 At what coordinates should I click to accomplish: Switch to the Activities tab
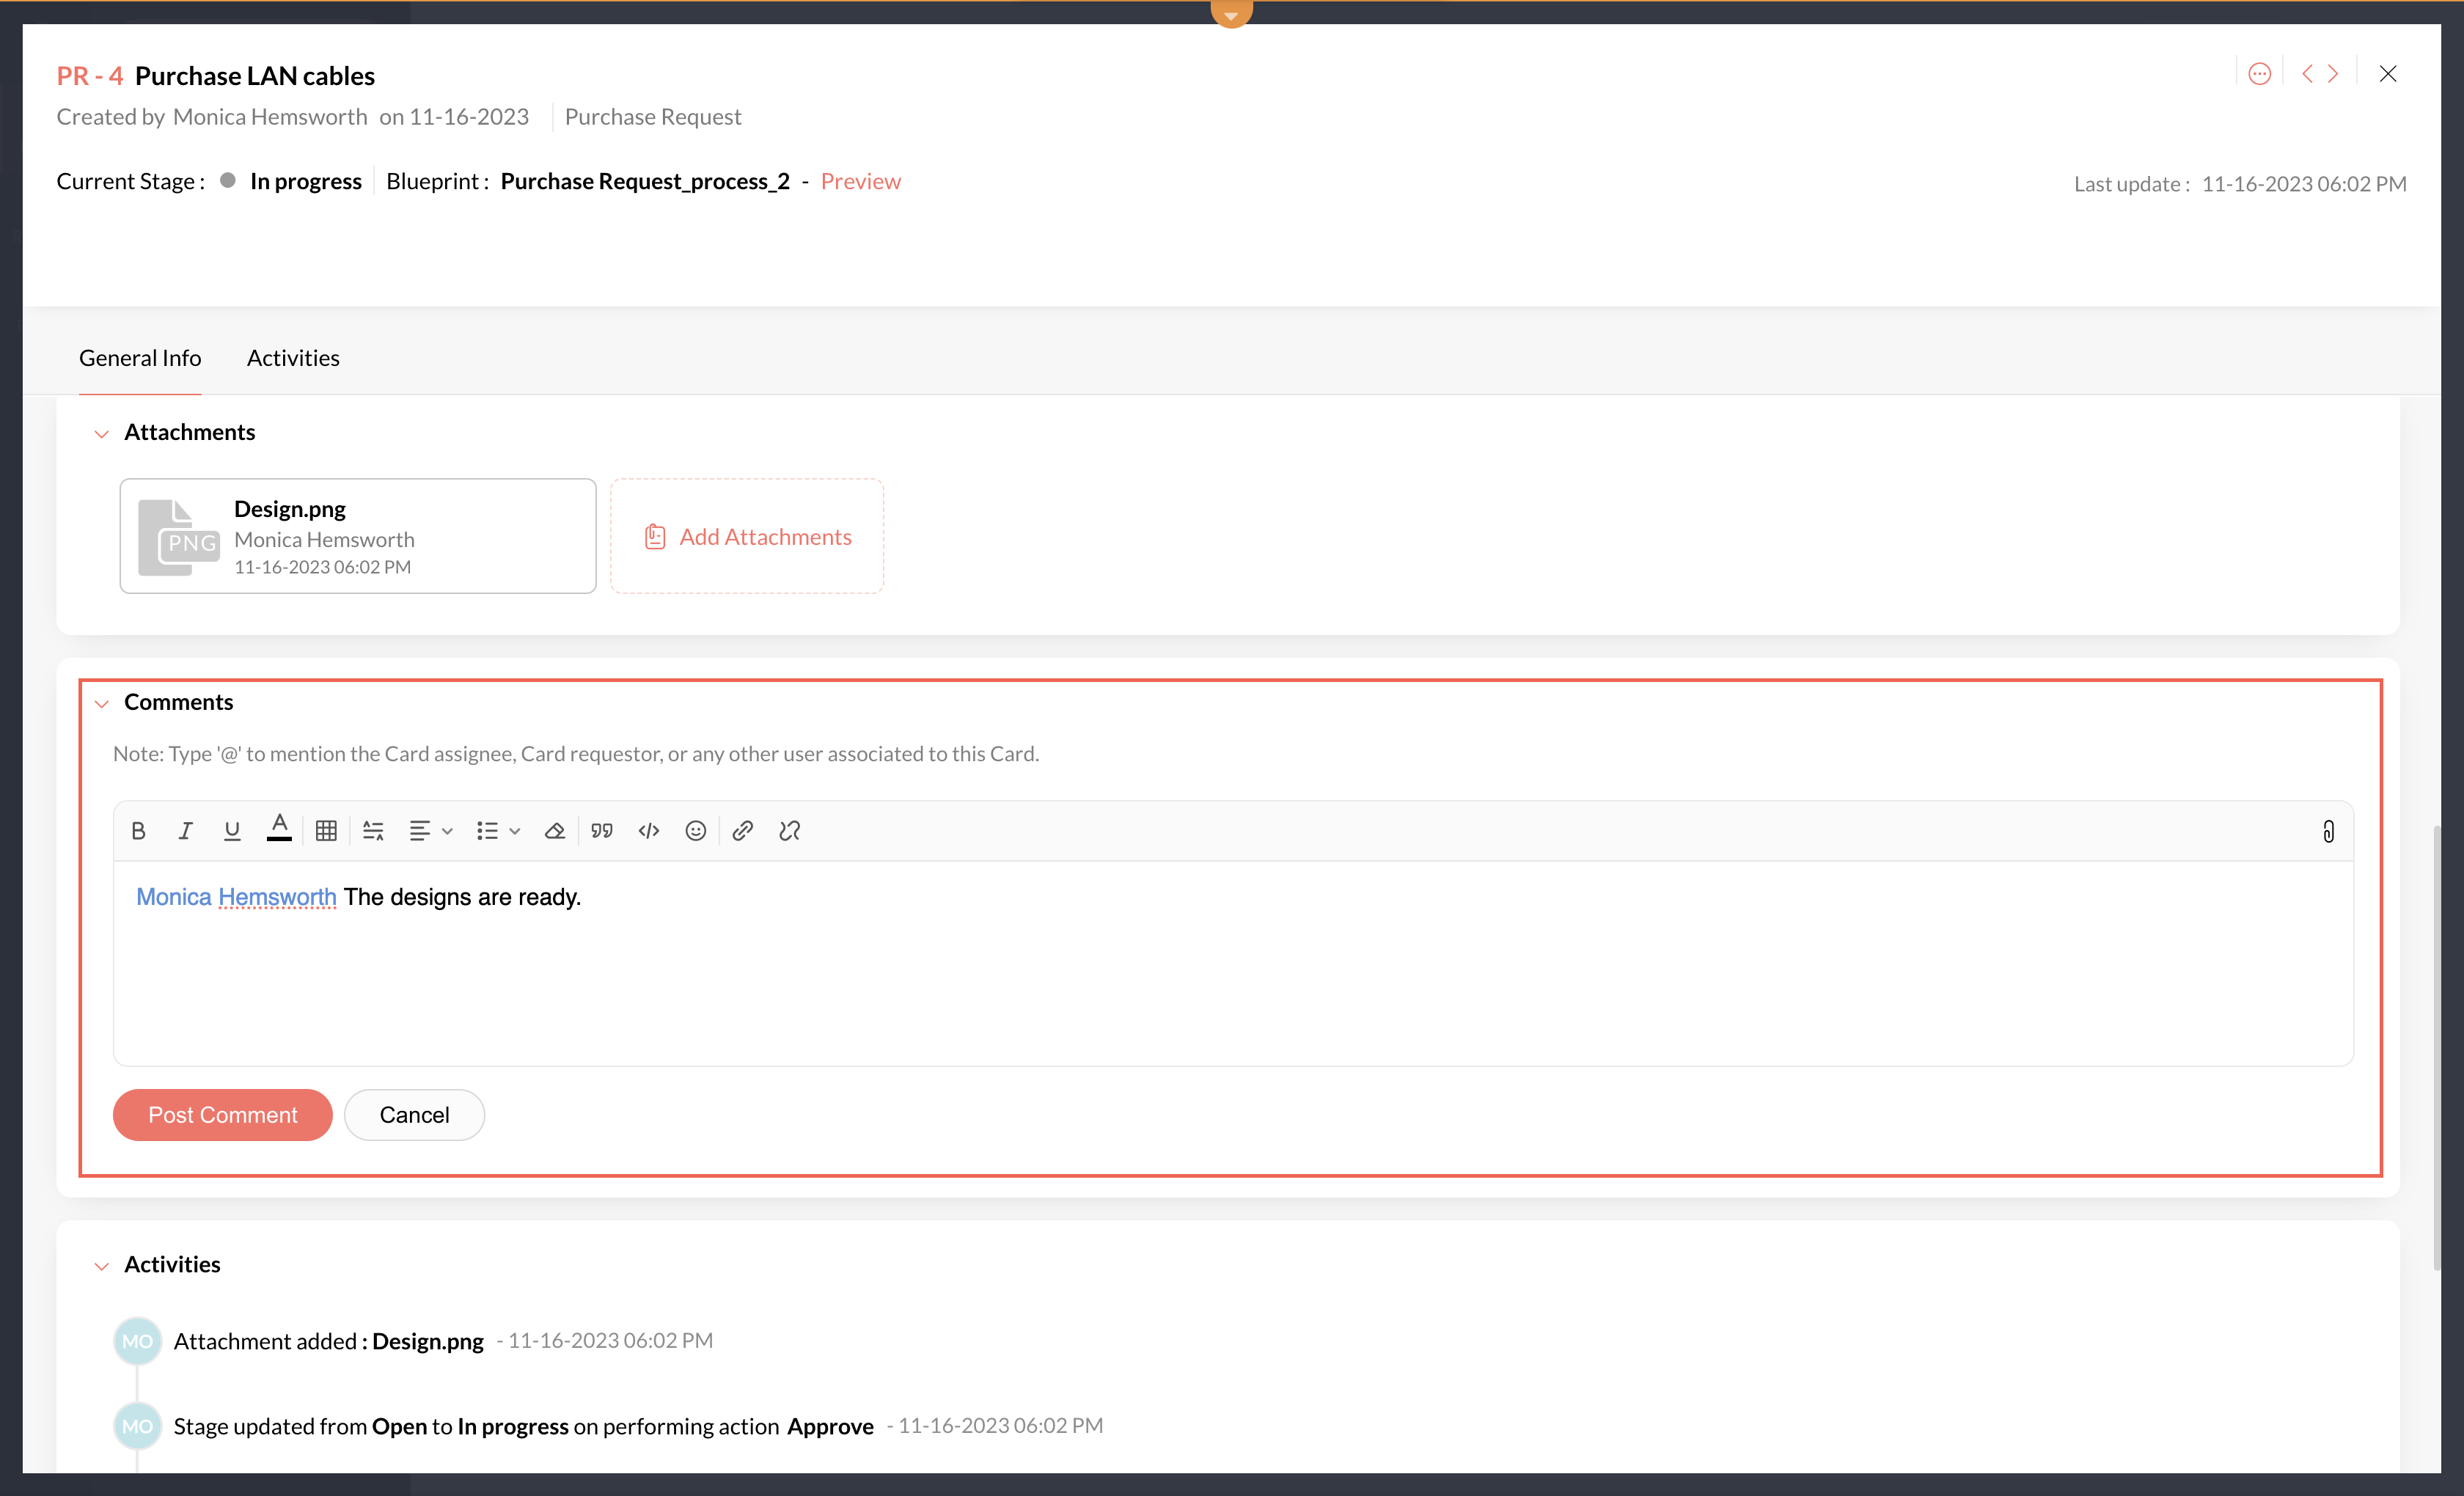(x=293, y=358)
